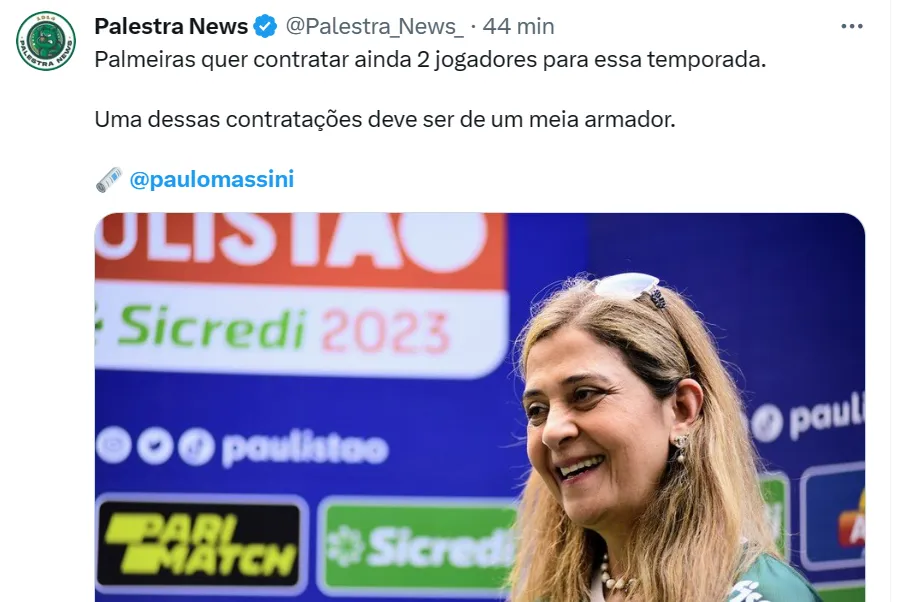Open the @paulomassini mention link
This screenshot has width=913, height=602.
click(211, 179)
